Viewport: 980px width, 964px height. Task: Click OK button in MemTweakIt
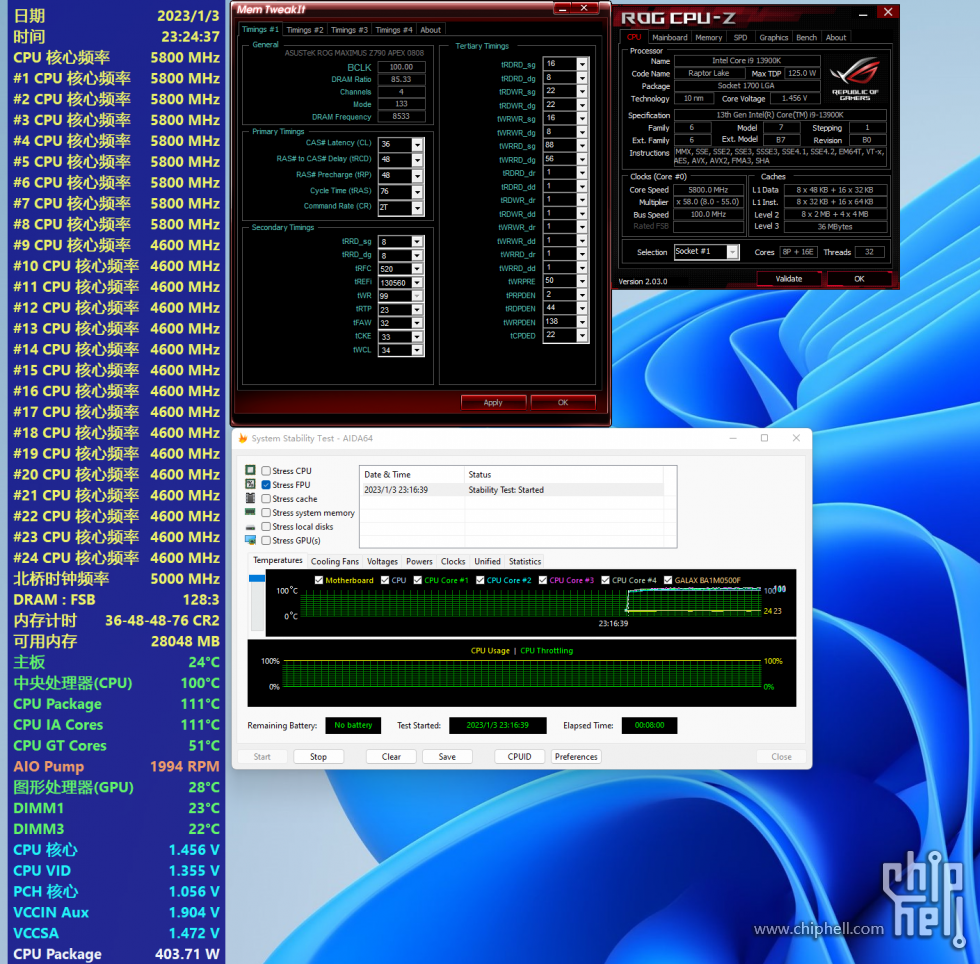pyautogui.click(x=563, y=403)
